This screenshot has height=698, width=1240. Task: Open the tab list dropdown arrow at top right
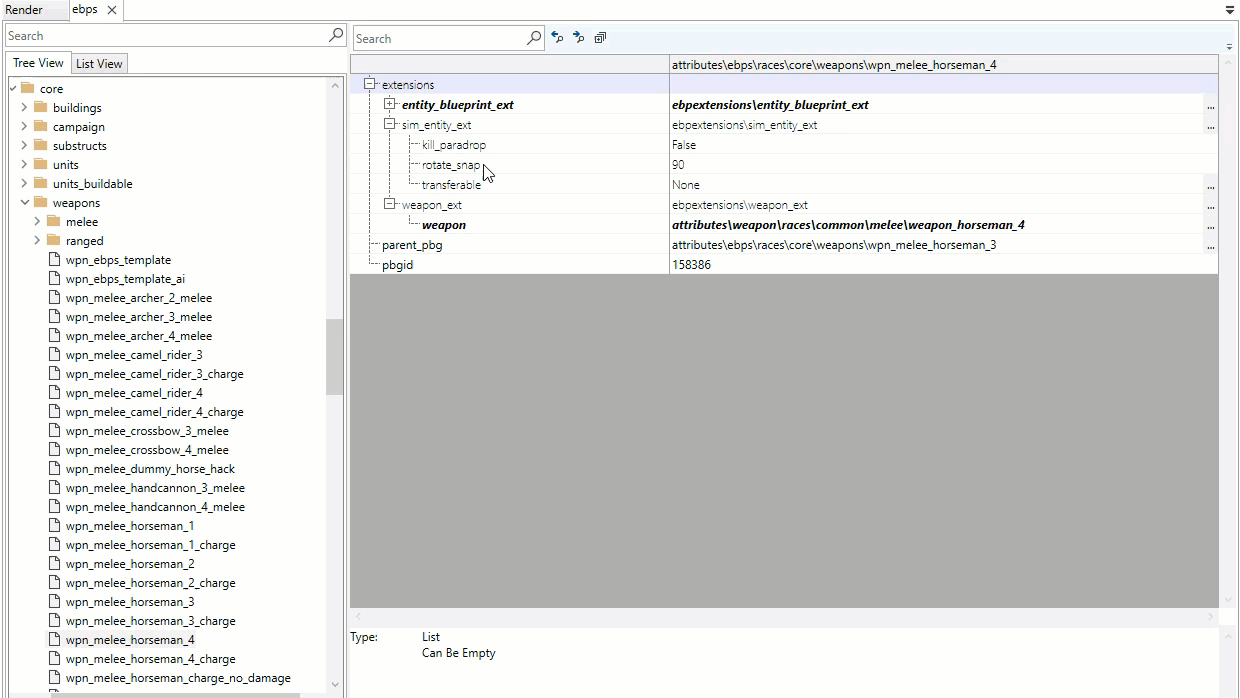[1230, 10]
